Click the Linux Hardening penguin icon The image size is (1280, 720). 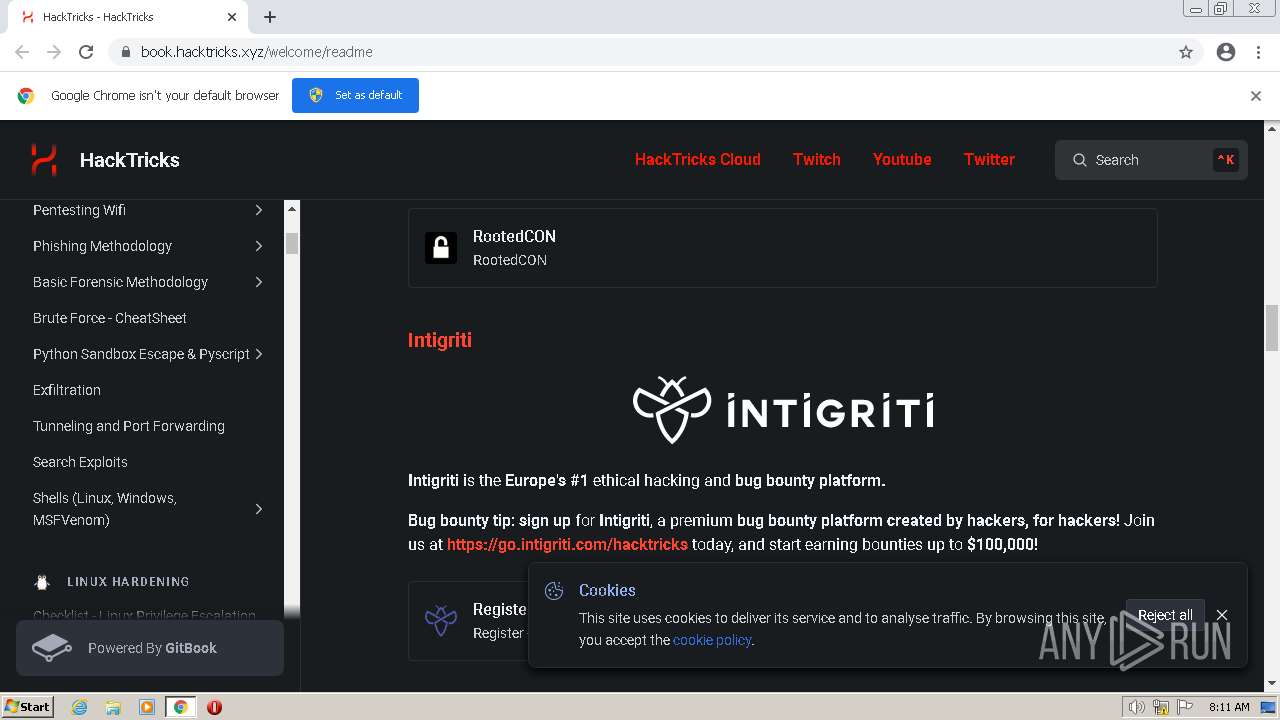pyautogui.click(x=42, y=581)
